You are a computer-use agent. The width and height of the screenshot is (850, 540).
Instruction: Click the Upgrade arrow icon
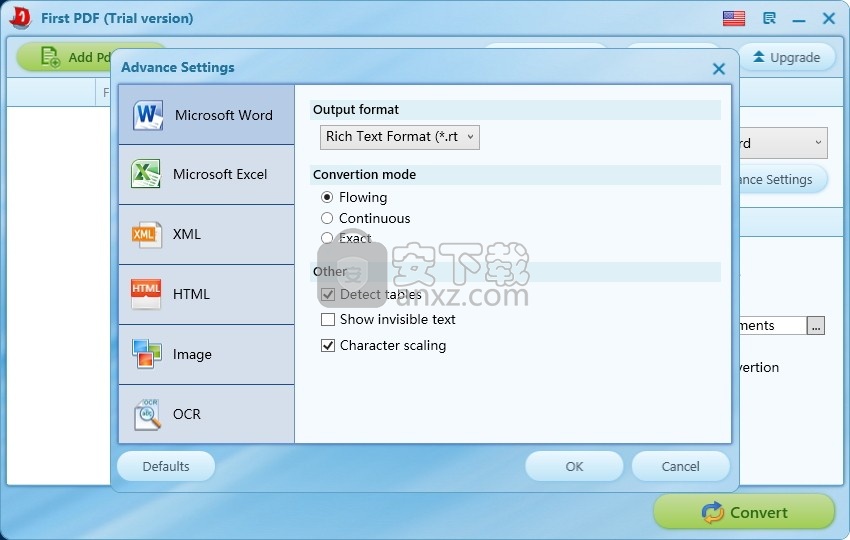(x=759, y=57)
